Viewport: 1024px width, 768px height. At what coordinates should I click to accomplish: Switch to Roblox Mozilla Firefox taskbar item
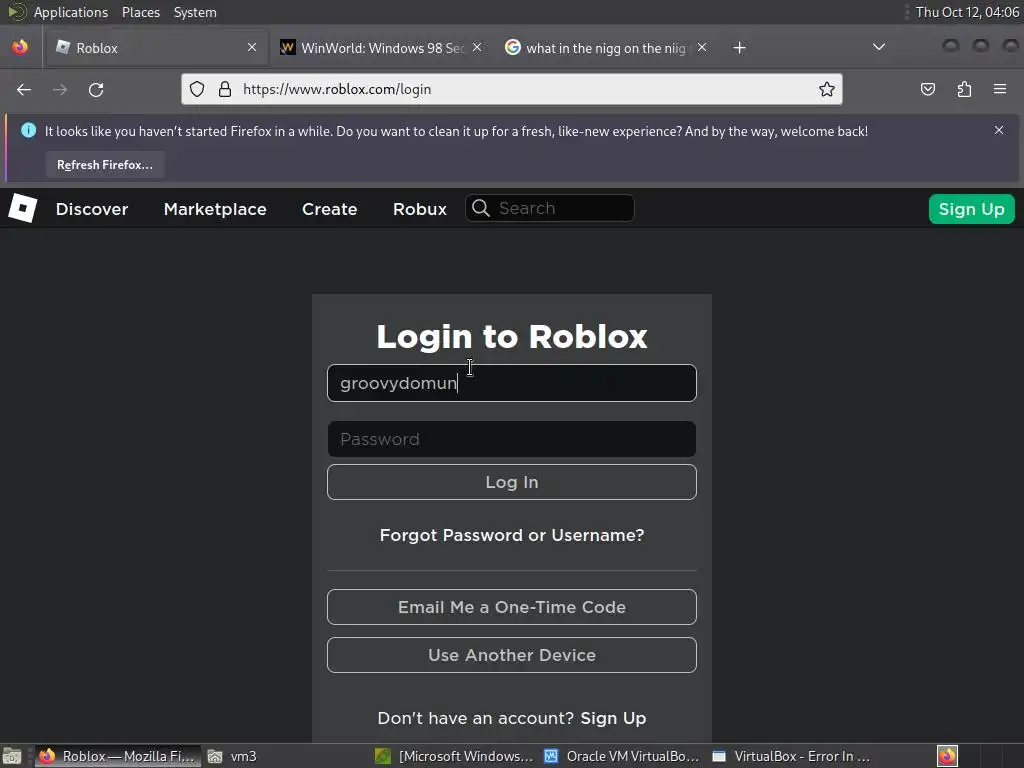(118, 756)
